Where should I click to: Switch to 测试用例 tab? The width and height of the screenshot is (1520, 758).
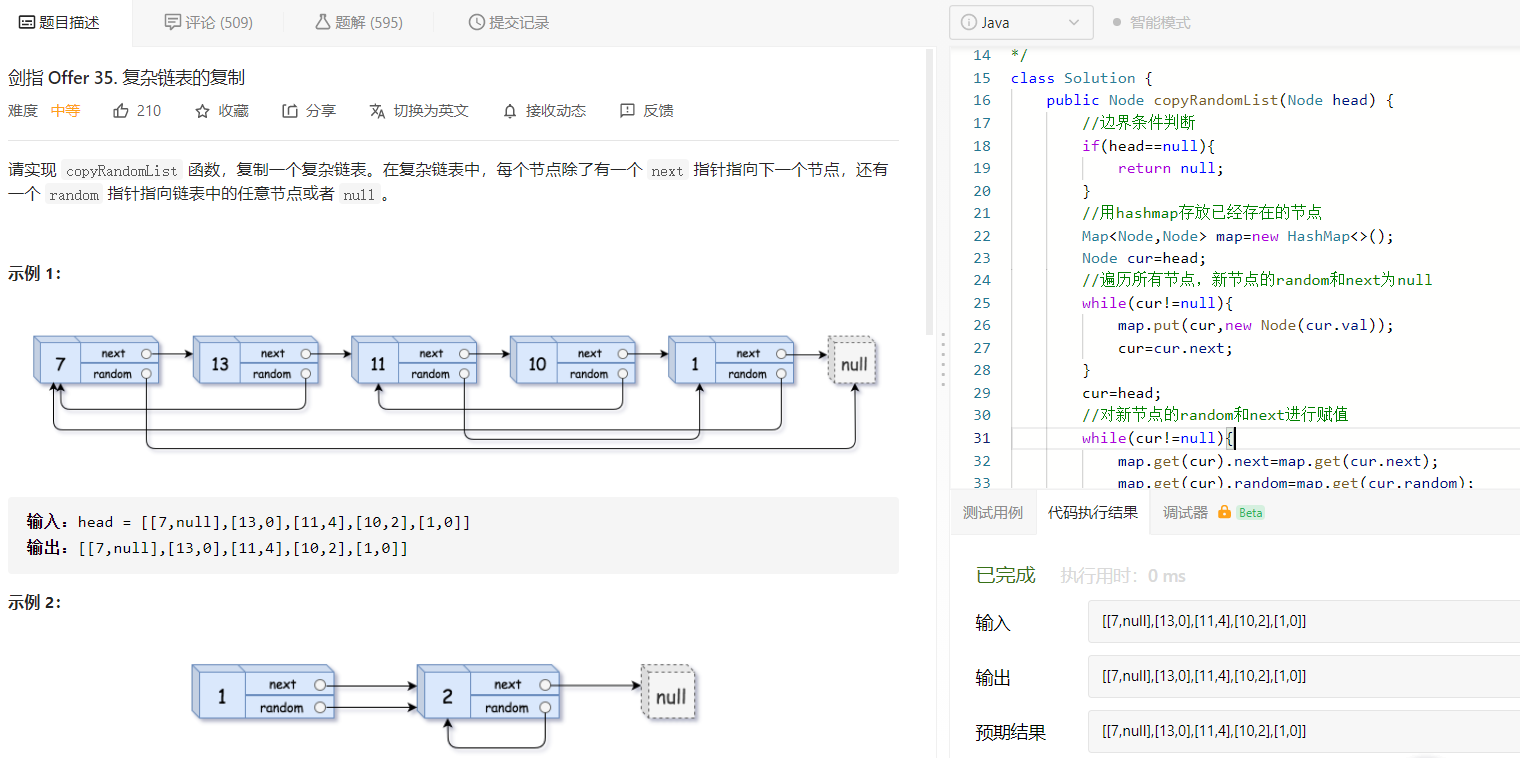993,513
